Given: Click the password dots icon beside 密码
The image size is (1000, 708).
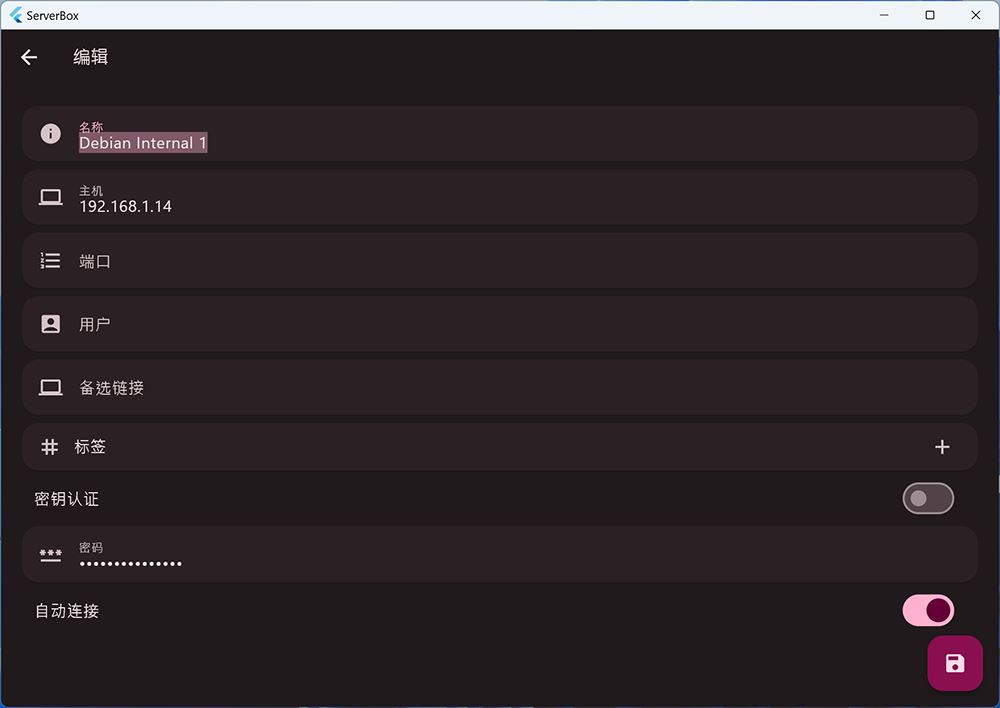Looking at the screenshot, I should pos(50,555).
